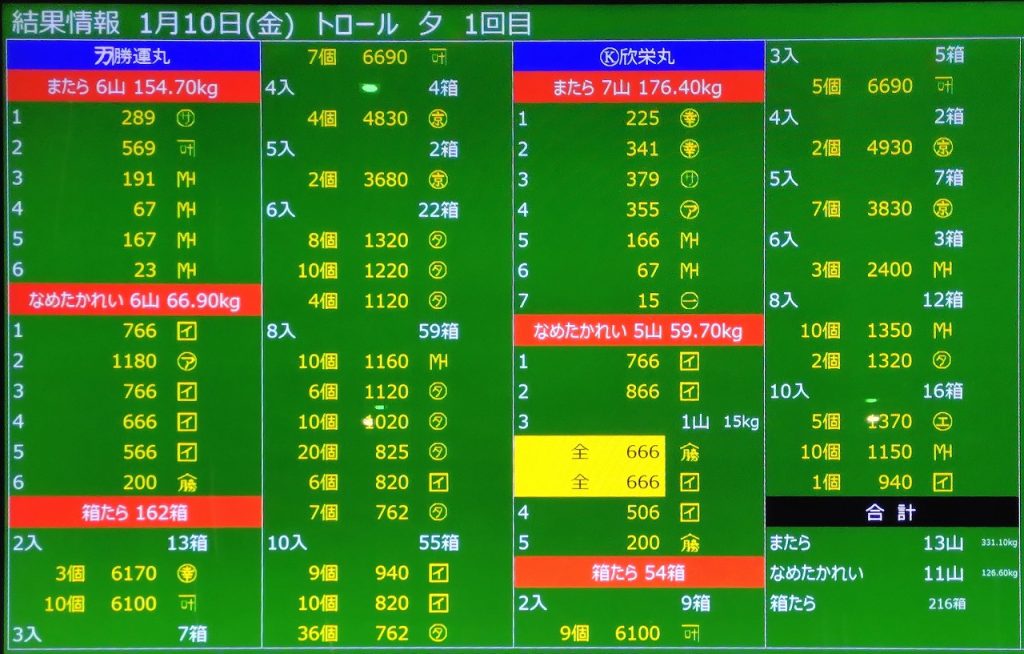Click the mark beside price 1350

pyautogui.click(x=942, y=331)
